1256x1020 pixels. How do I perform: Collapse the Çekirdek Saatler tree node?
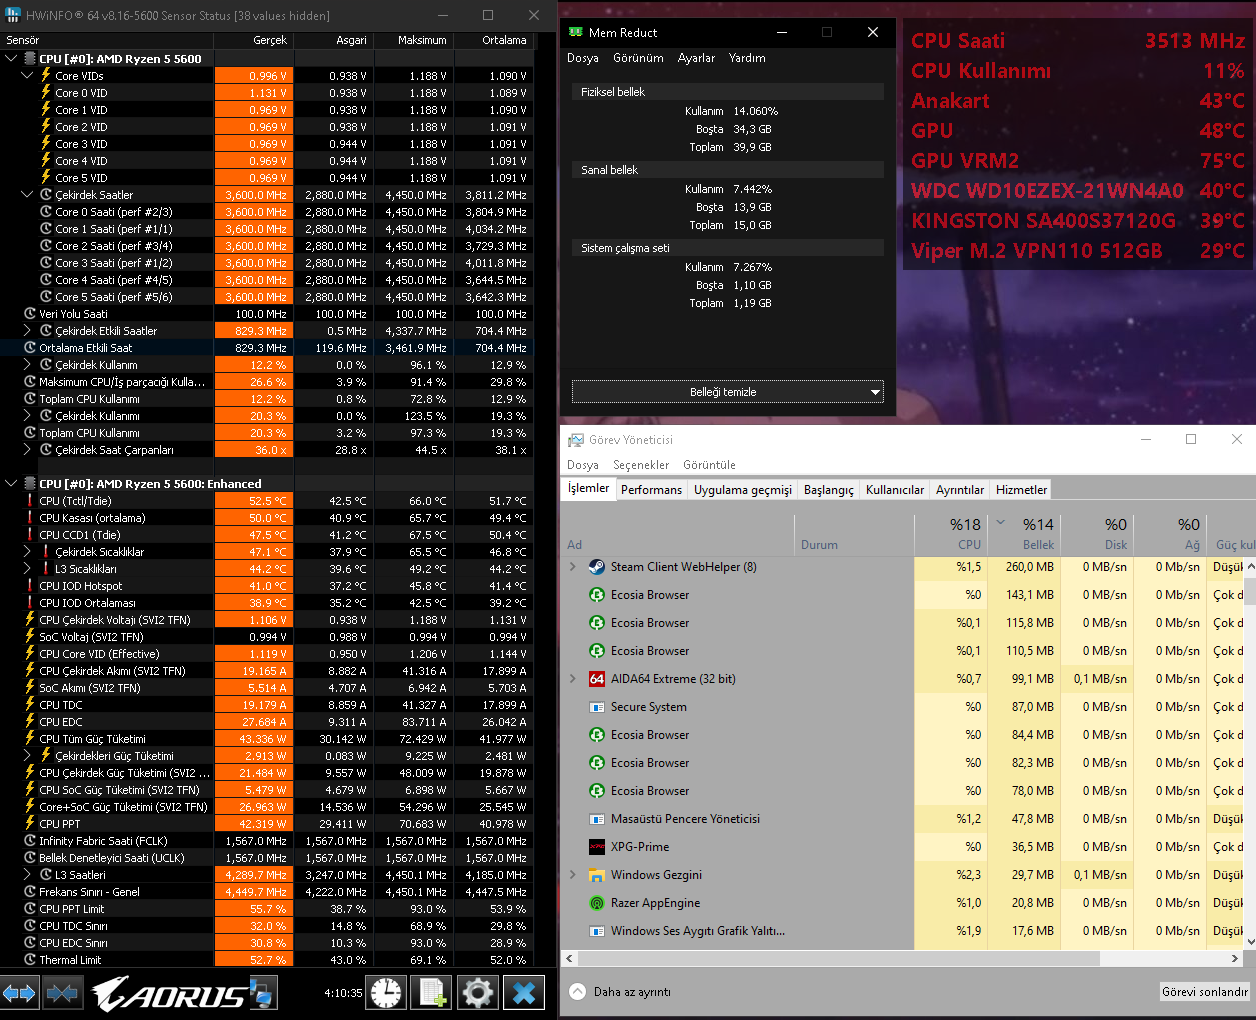pyautogui.click(x=27, y=195)
